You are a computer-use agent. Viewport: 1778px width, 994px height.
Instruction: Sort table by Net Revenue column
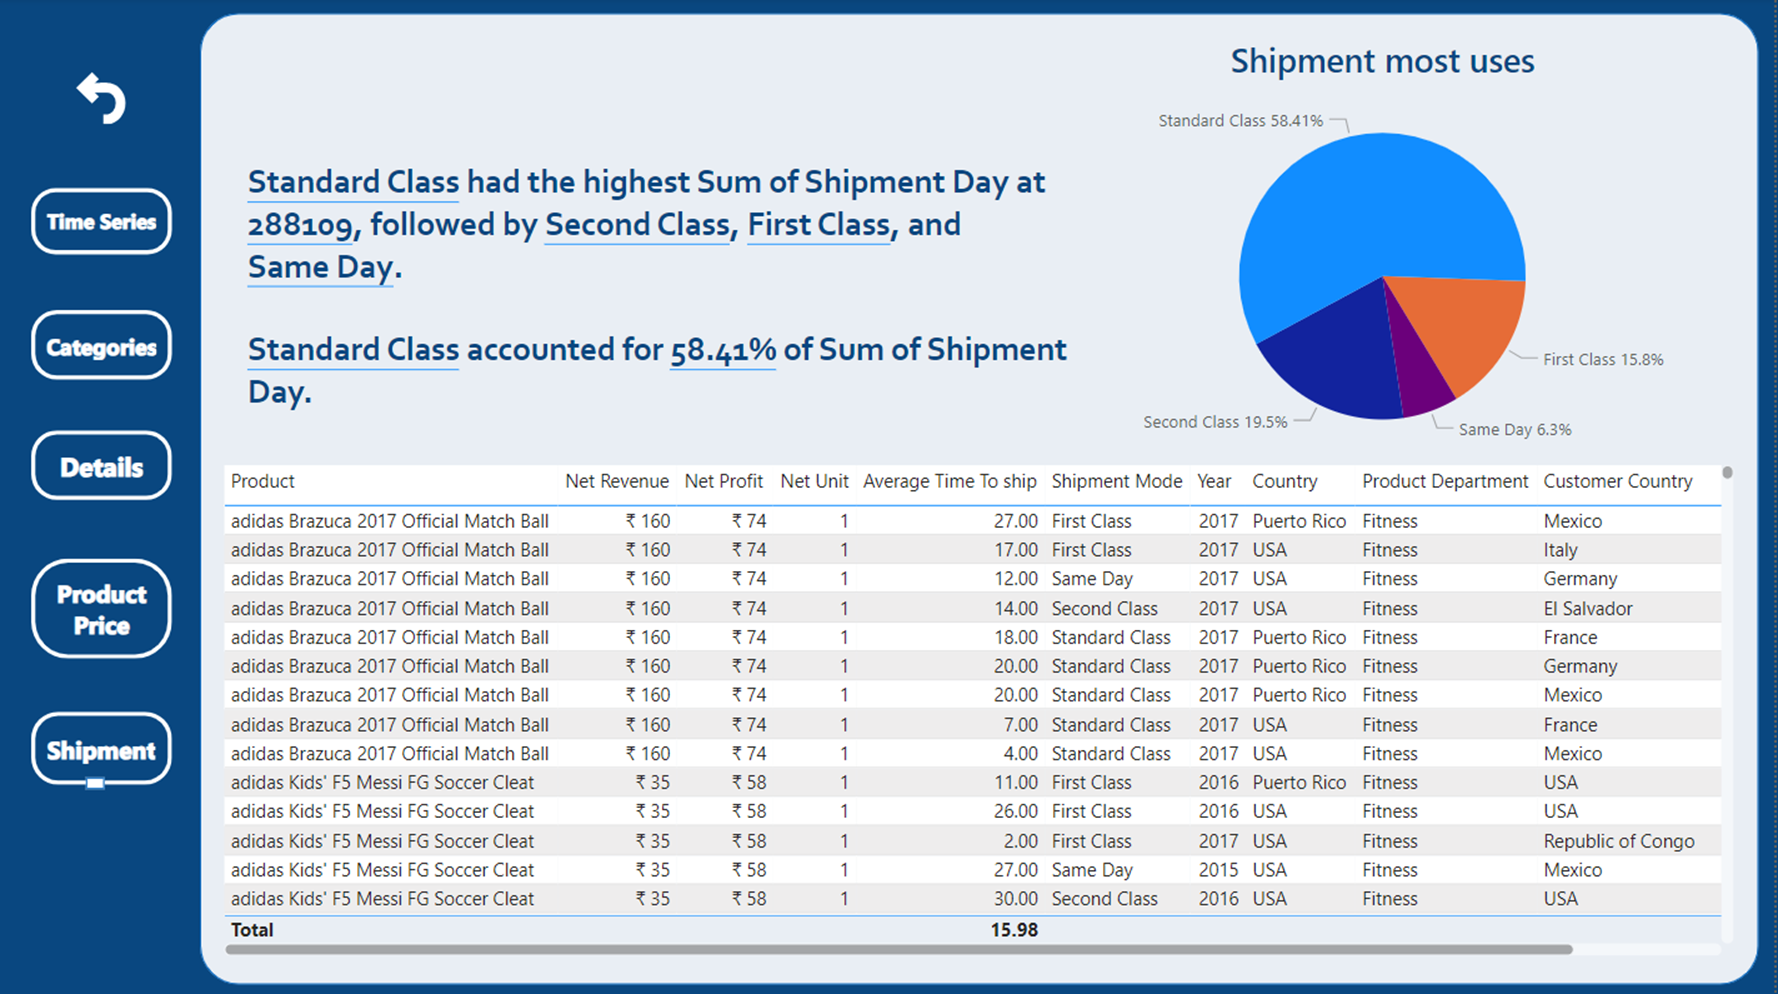coord(617,481)
